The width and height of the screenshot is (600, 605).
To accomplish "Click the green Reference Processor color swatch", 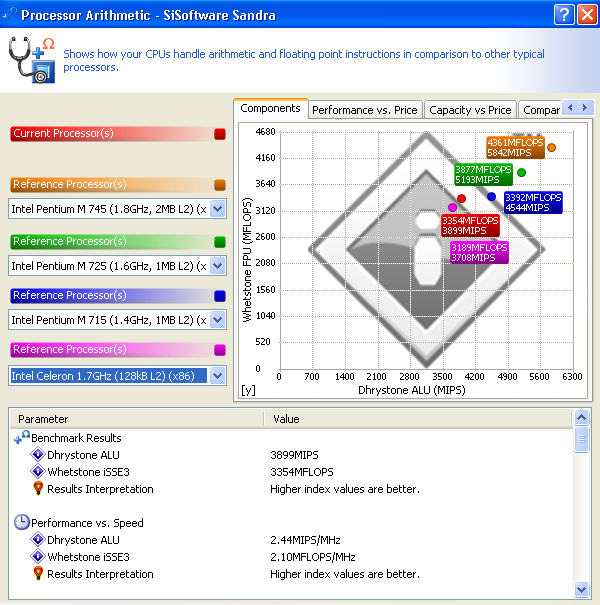I will click(220, 242).
